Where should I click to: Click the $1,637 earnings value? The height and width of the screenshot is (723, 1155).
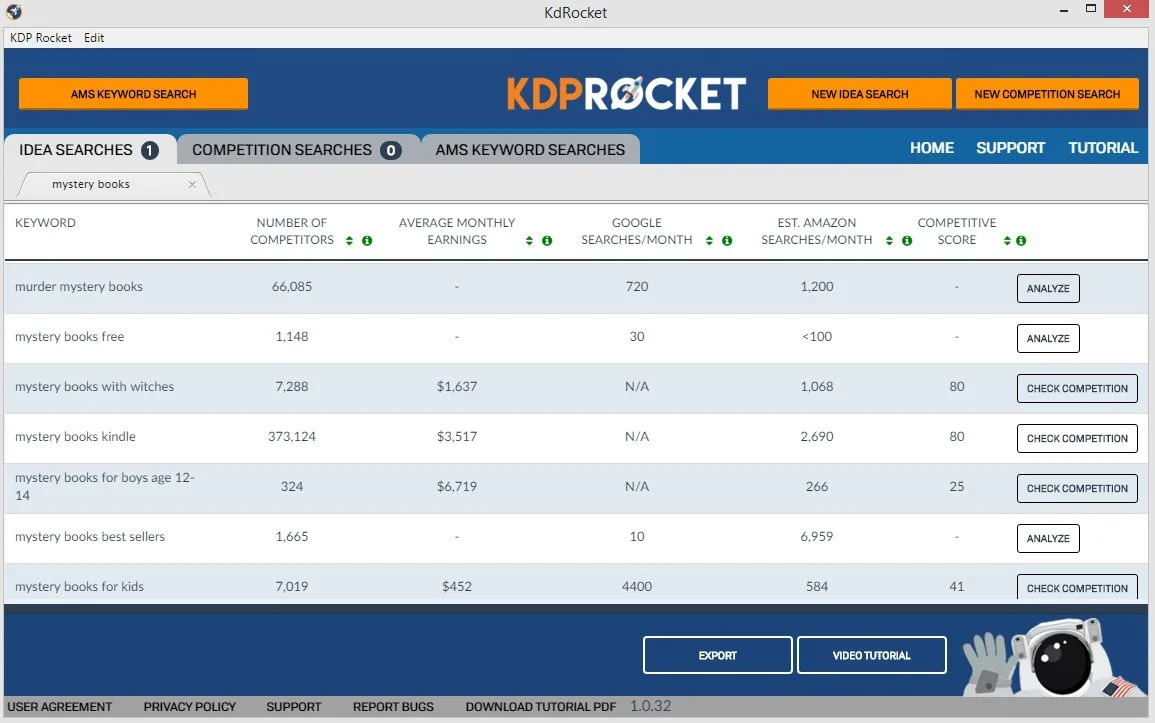click(x=457, y=387)
